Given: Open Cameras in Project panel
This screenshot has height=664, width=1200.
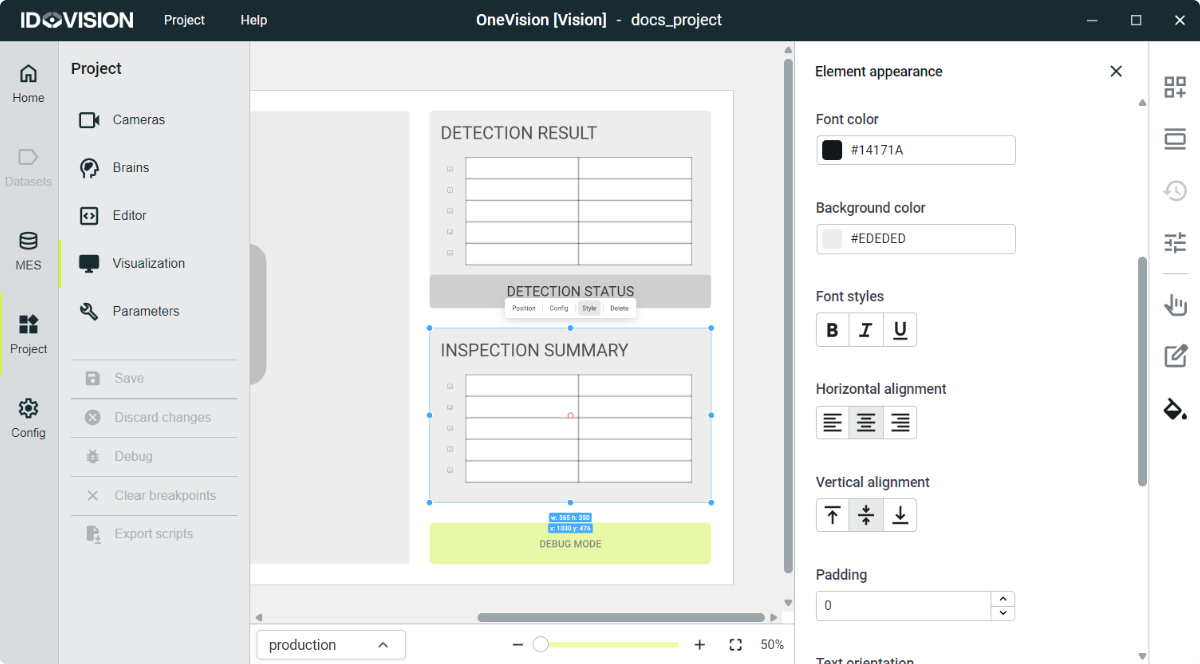Looking at the screenshot, I should (138, 120).
